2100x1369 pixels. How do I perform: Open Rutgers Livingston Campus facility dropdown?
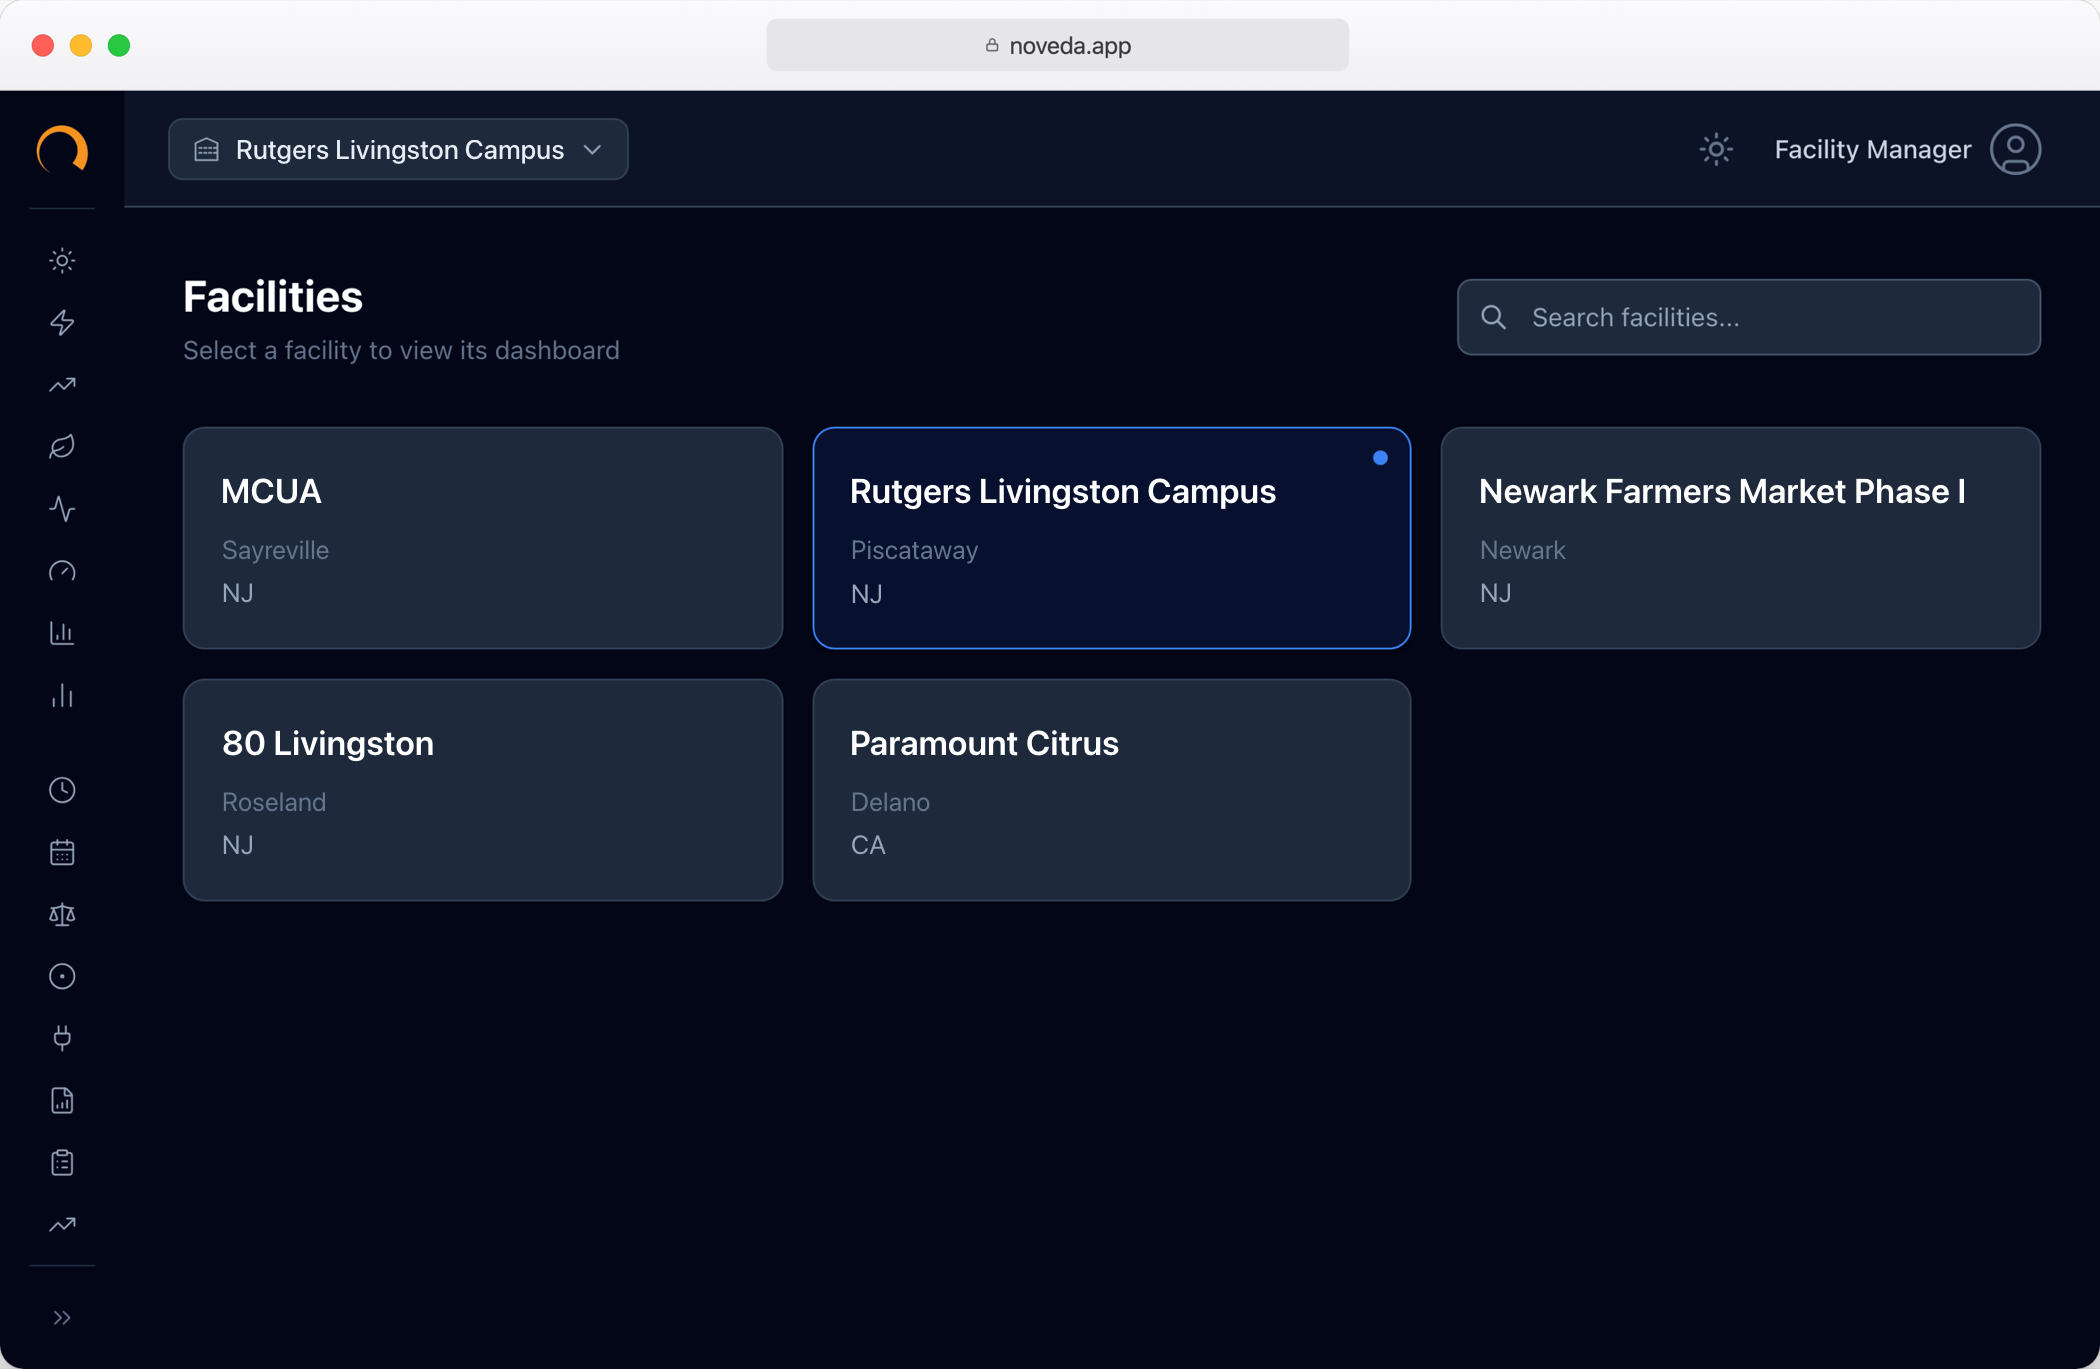(398, 150)
